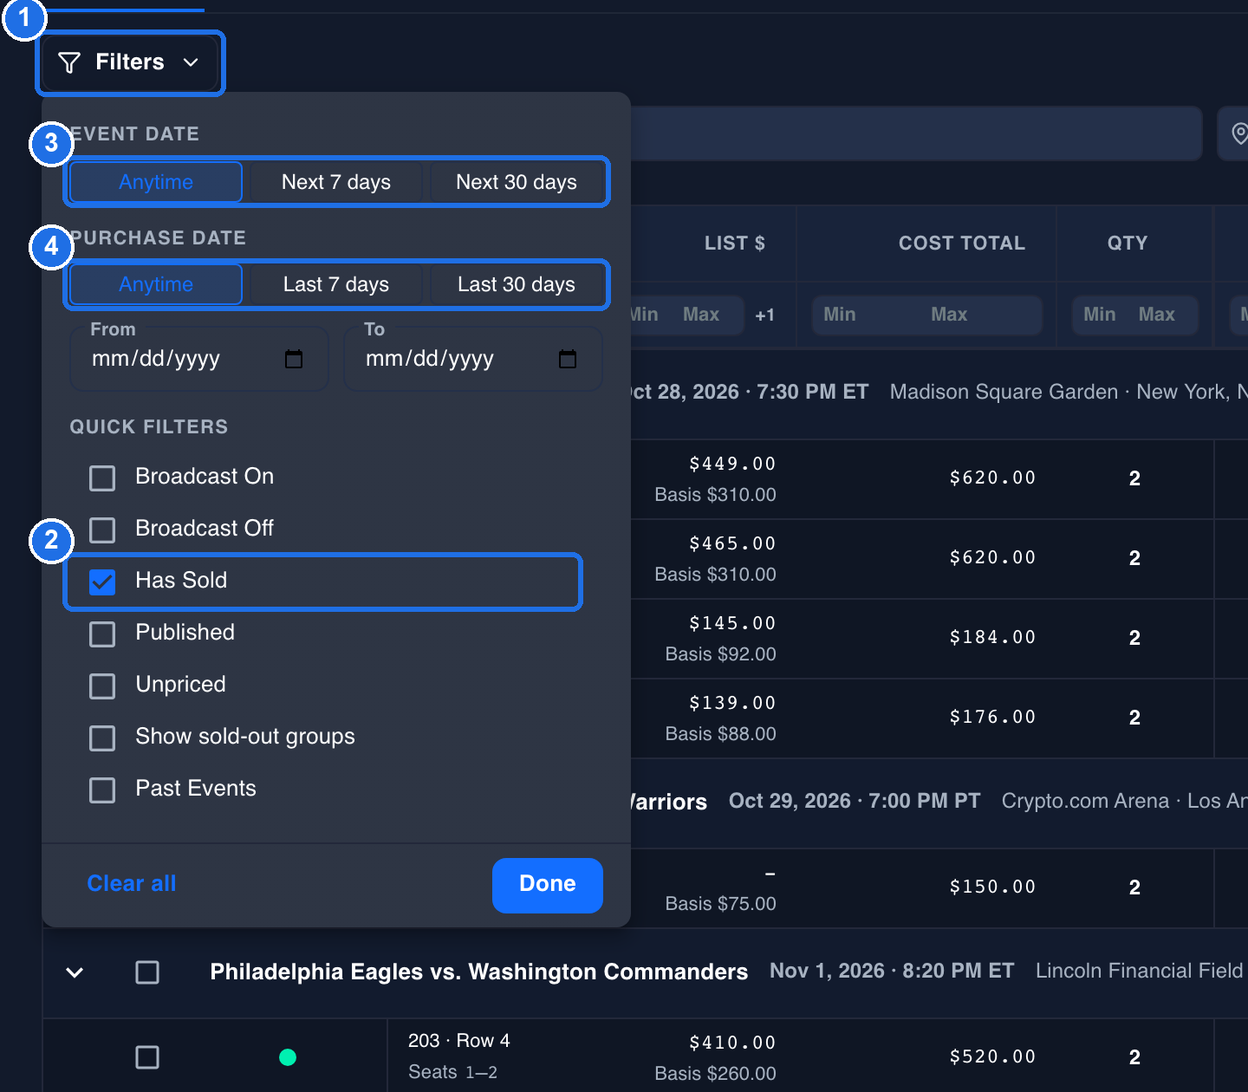This screenshot has height=1092, width=1248.
Task: Open calendar picker icon in From field
Action: (x=294, y=359)
